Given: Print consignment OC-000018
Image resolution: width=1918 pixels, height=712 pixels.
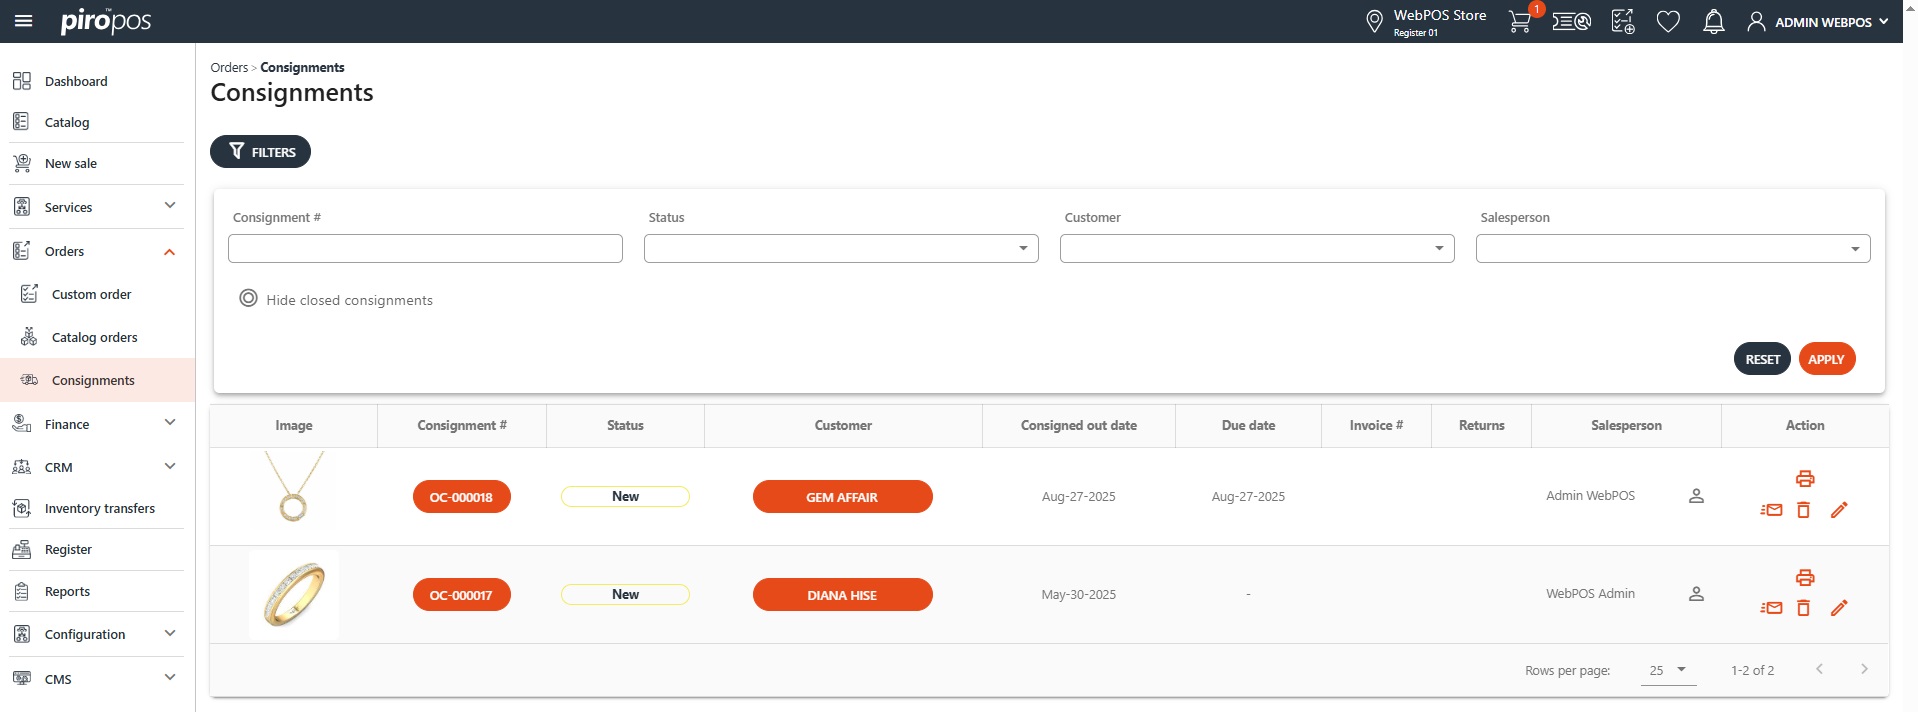Looking at the screenshot, I should (x=1804, y=479).
